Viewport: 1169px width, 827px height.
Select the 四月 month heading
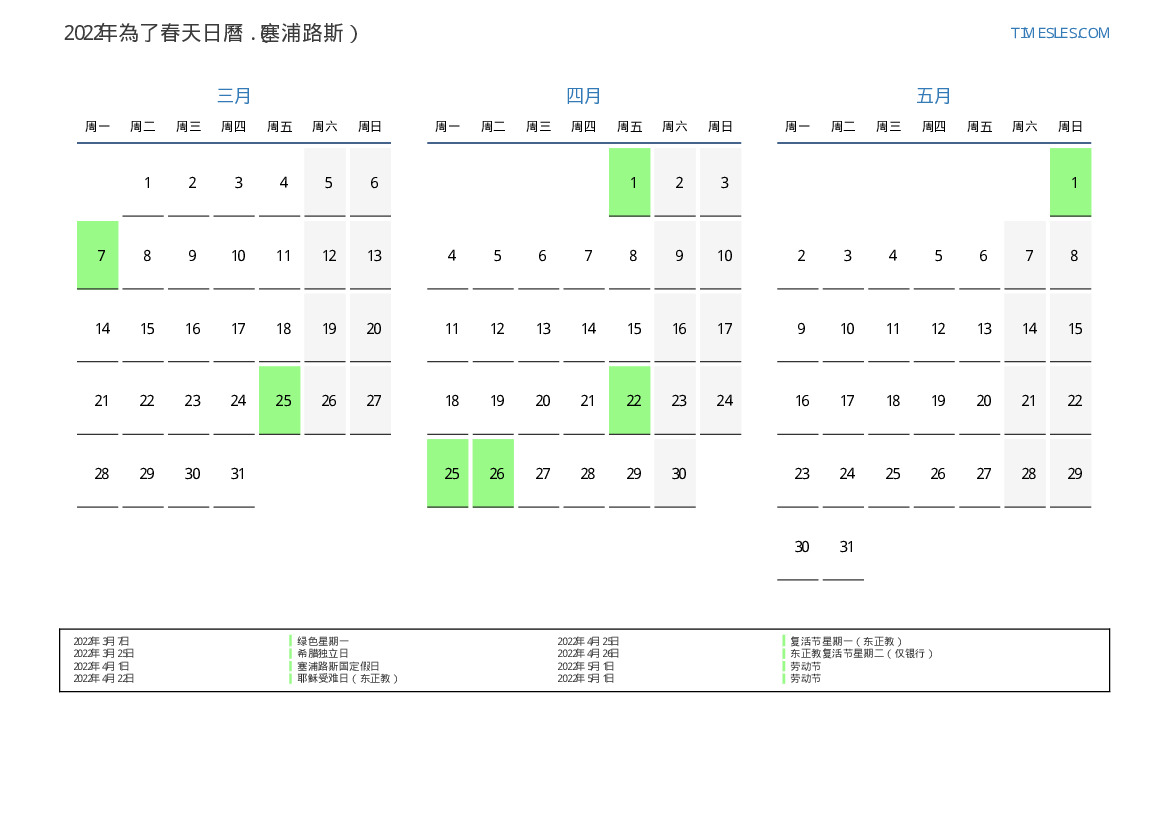584,96
